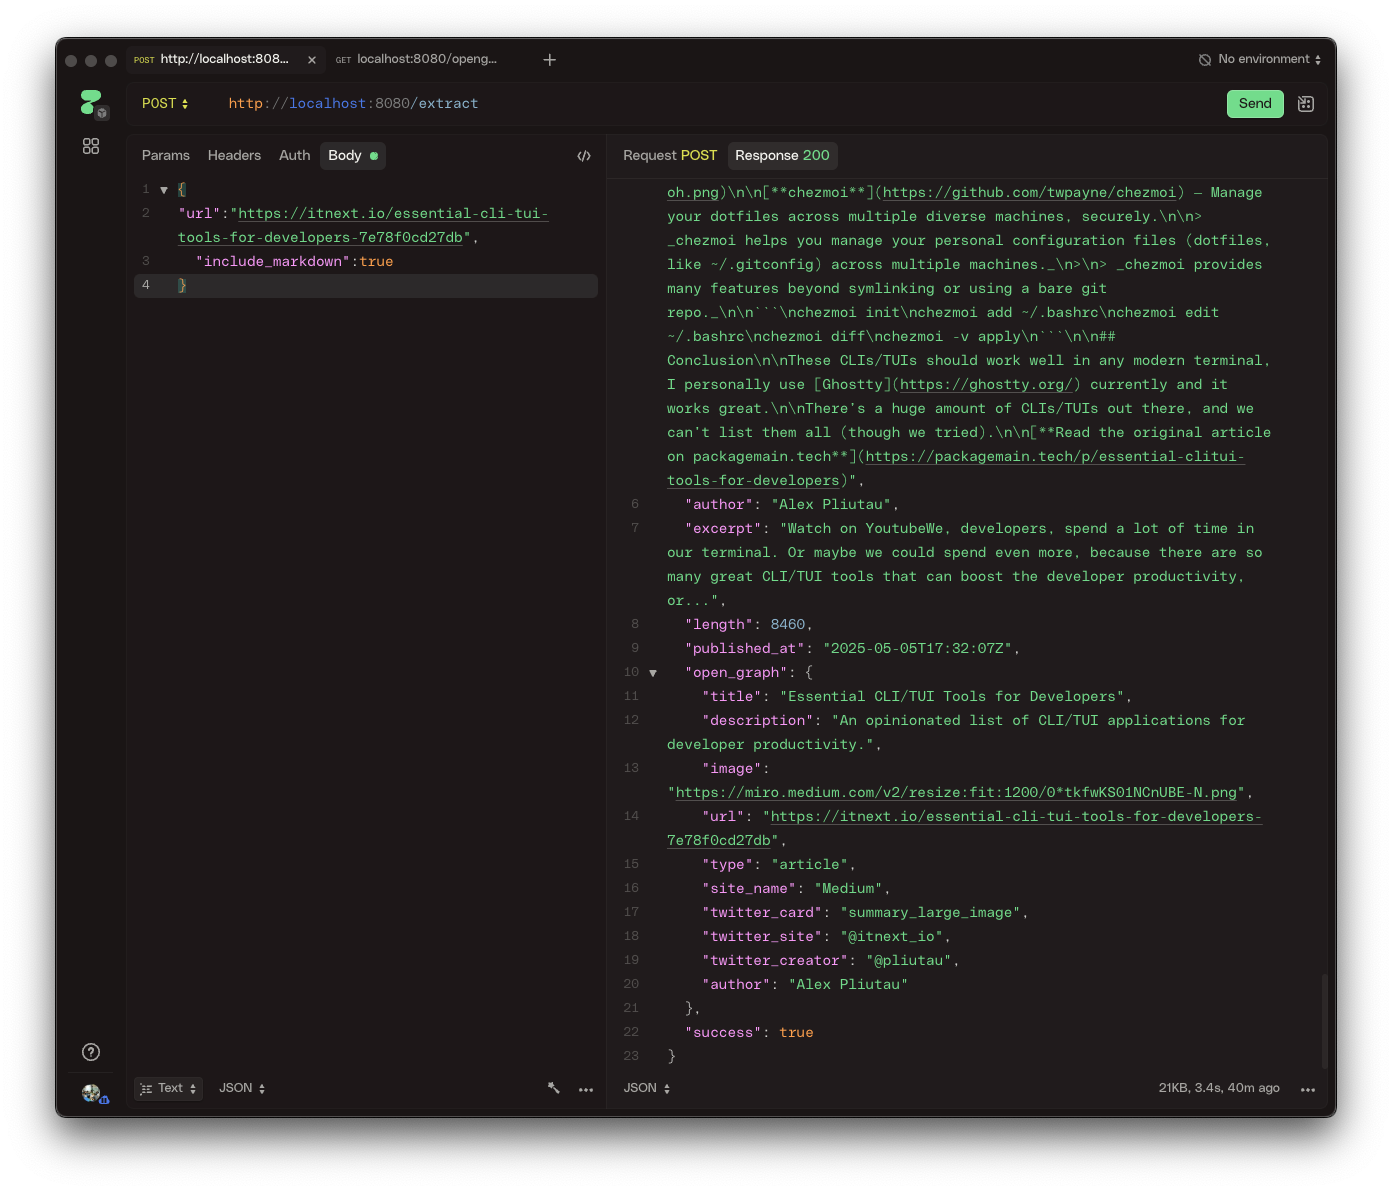Collapse the open_graph object in response
The image size is (1392, 1191).
653,673
